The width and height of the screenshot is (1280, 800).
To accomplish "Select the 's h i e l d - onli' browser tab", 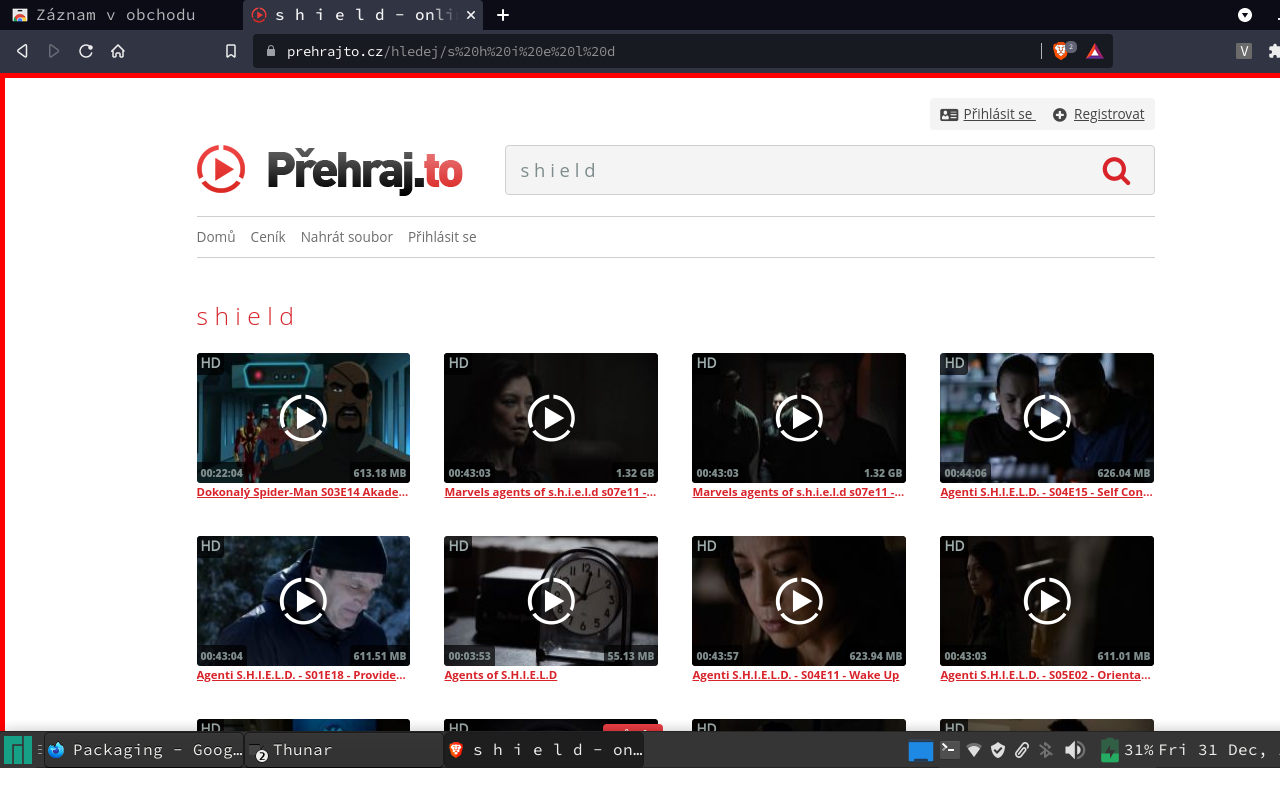I will 364,15.
